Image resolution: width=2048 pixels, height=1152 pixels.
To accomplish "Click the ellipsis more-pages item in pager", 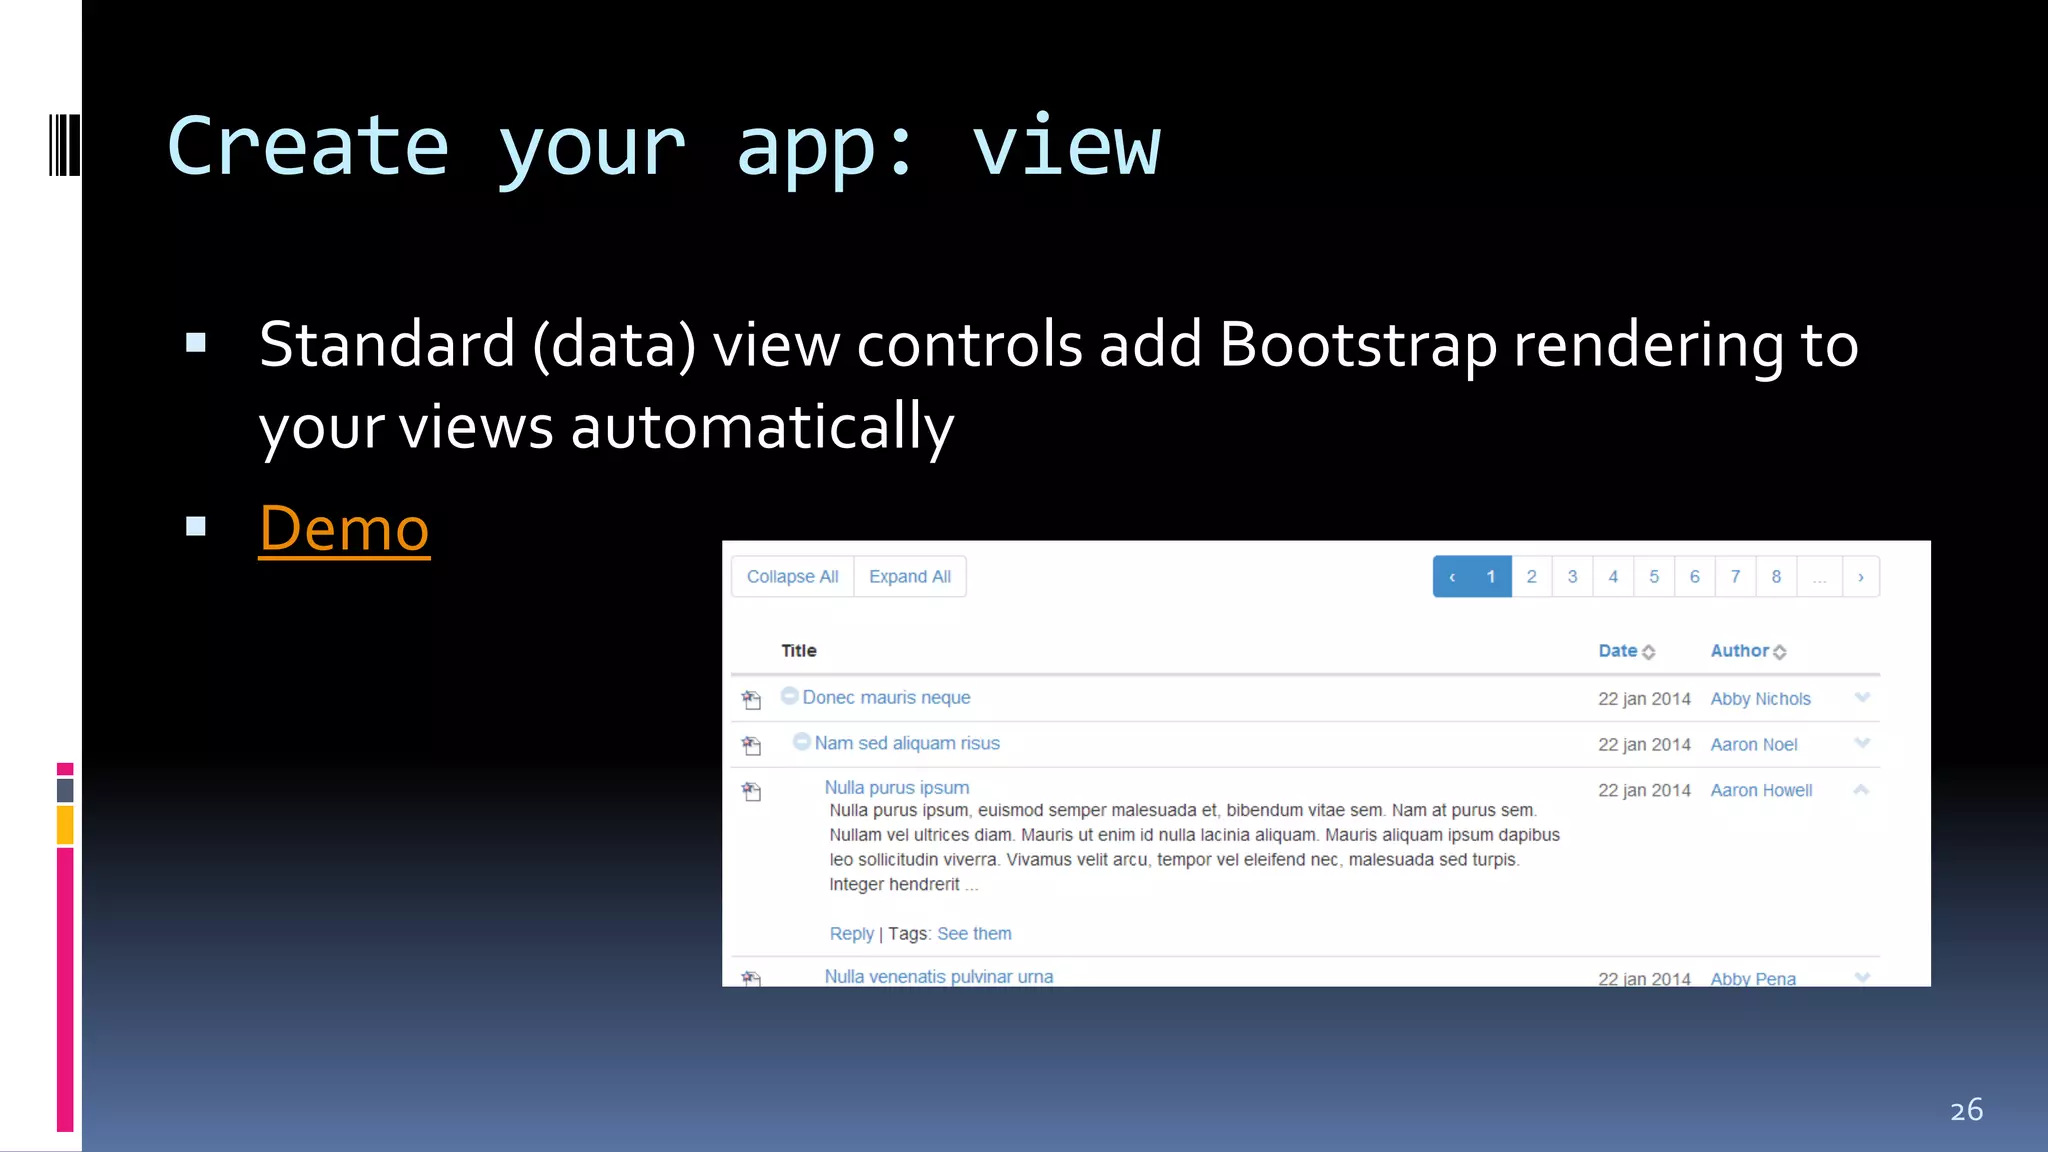I will 1820,577.
